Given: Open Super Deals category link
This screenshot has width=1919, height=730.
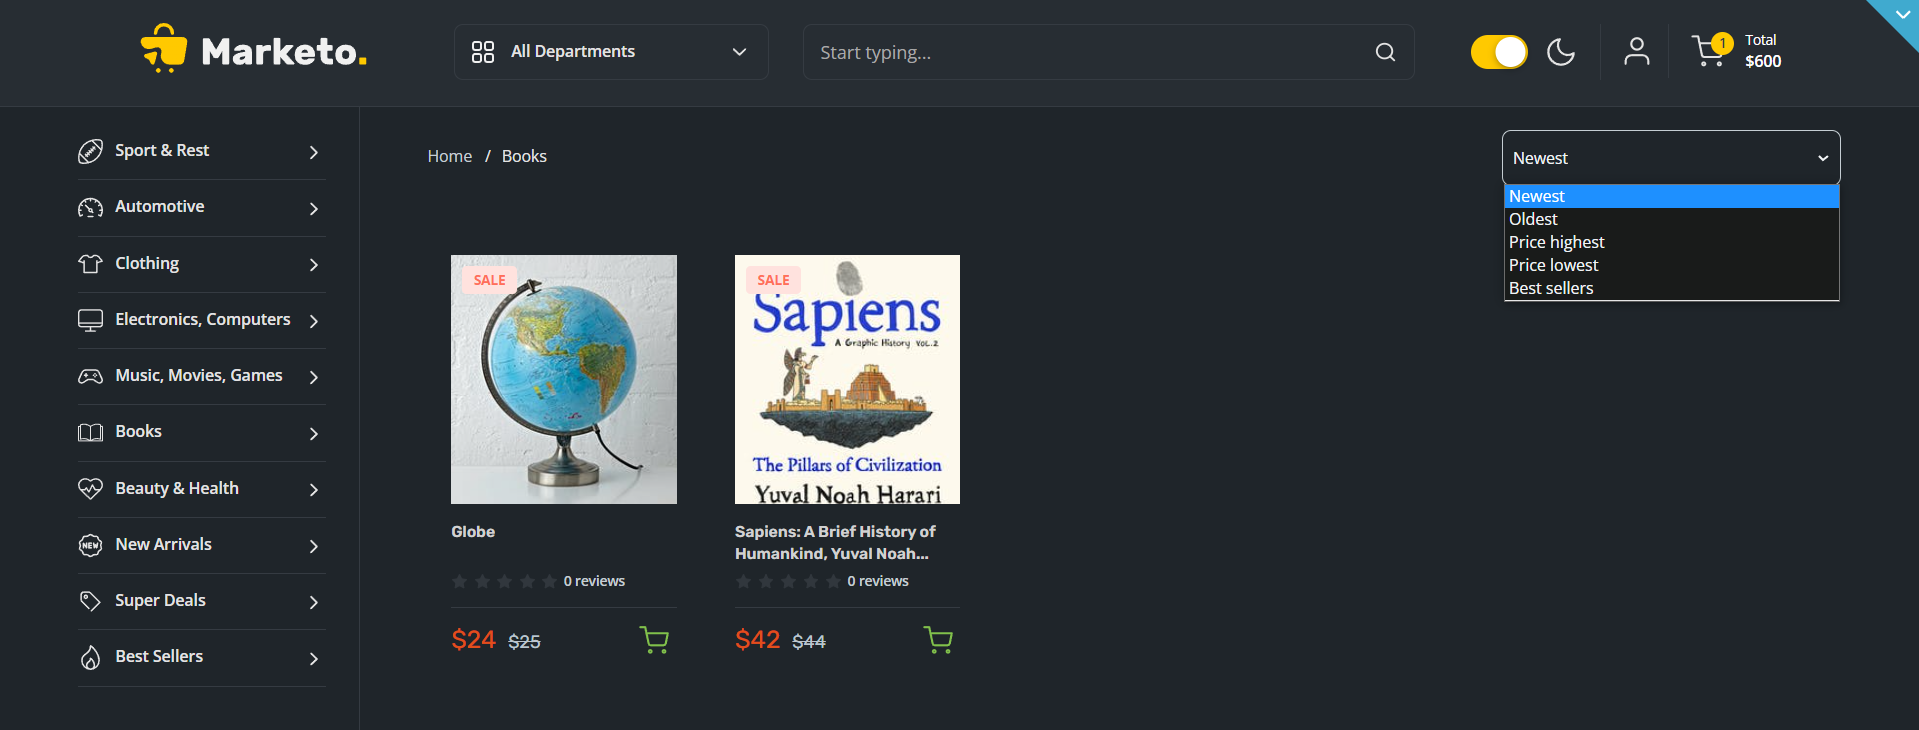Looking at the screenshot, I should tap(160, 600).
